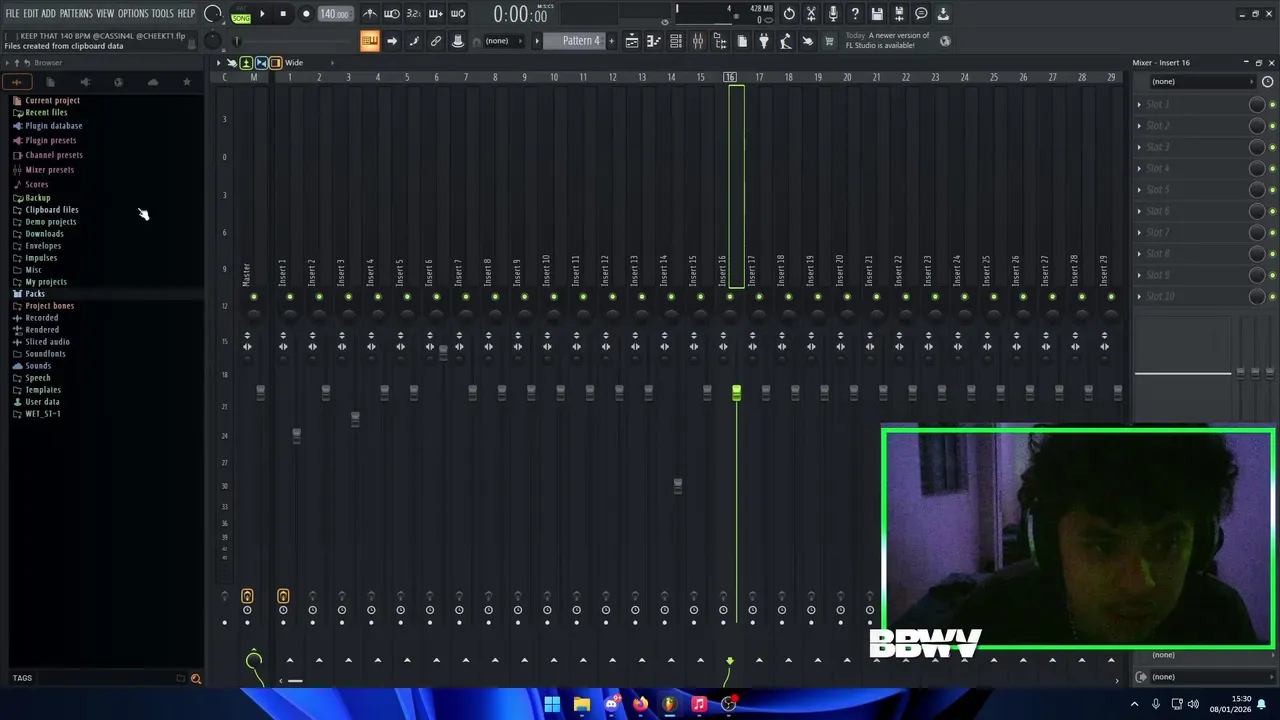Viewport: 1280px width, 720px height.
Task: Toggle the Mixer view icon in toolbar
Action: click(x=698, y=41)
